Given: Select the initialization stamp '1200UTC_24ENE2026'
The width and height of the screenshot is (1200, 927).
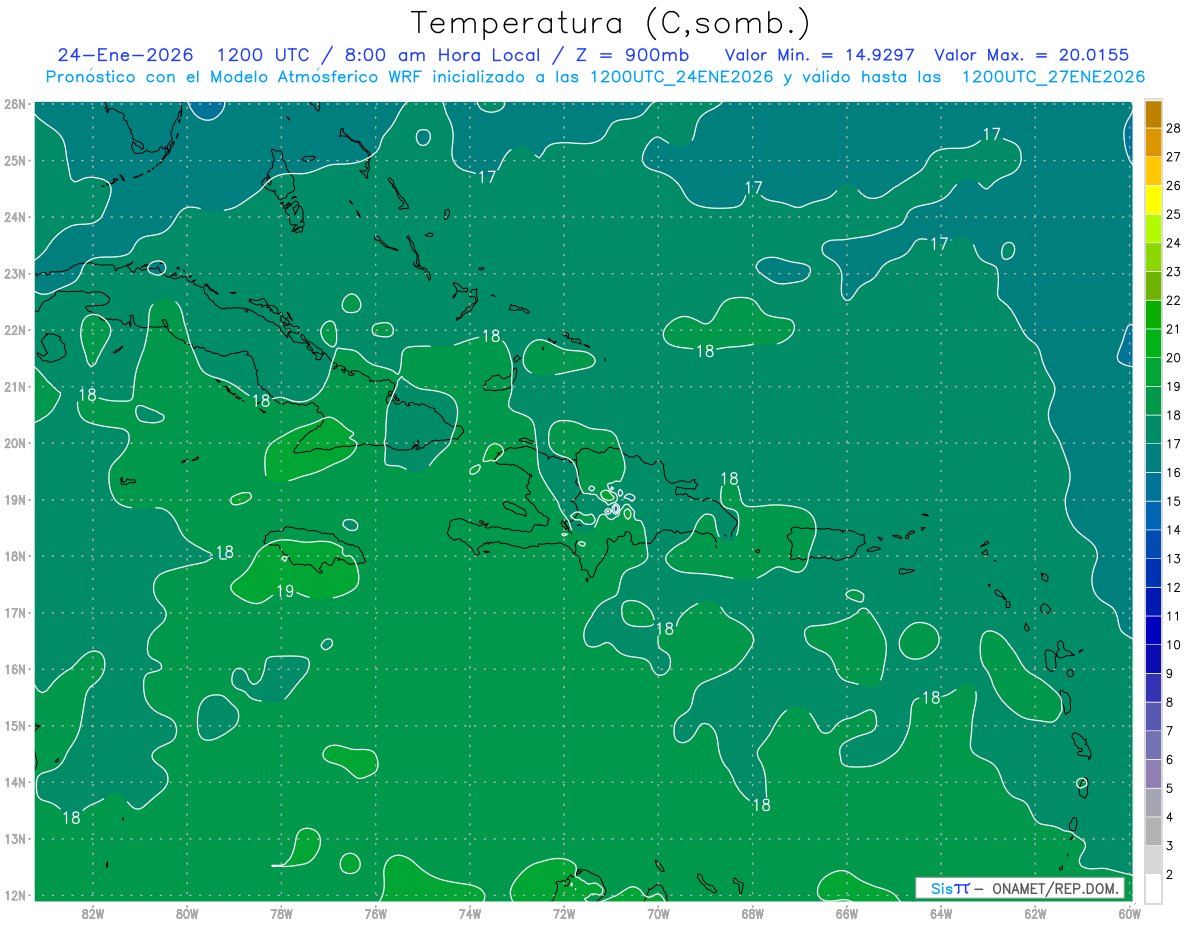Looking at the screenshot, I should pyautogui.click(x=681, y=77).
